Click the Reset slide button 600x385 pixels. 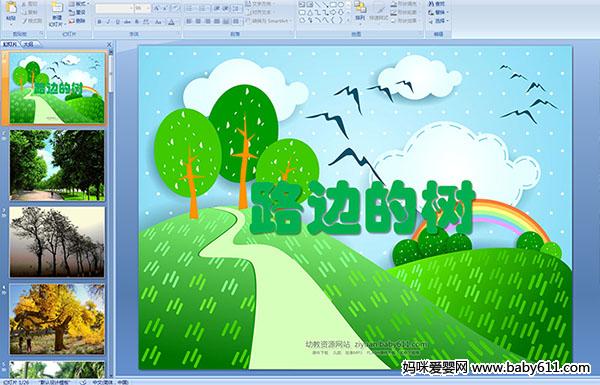click(77, 13)
